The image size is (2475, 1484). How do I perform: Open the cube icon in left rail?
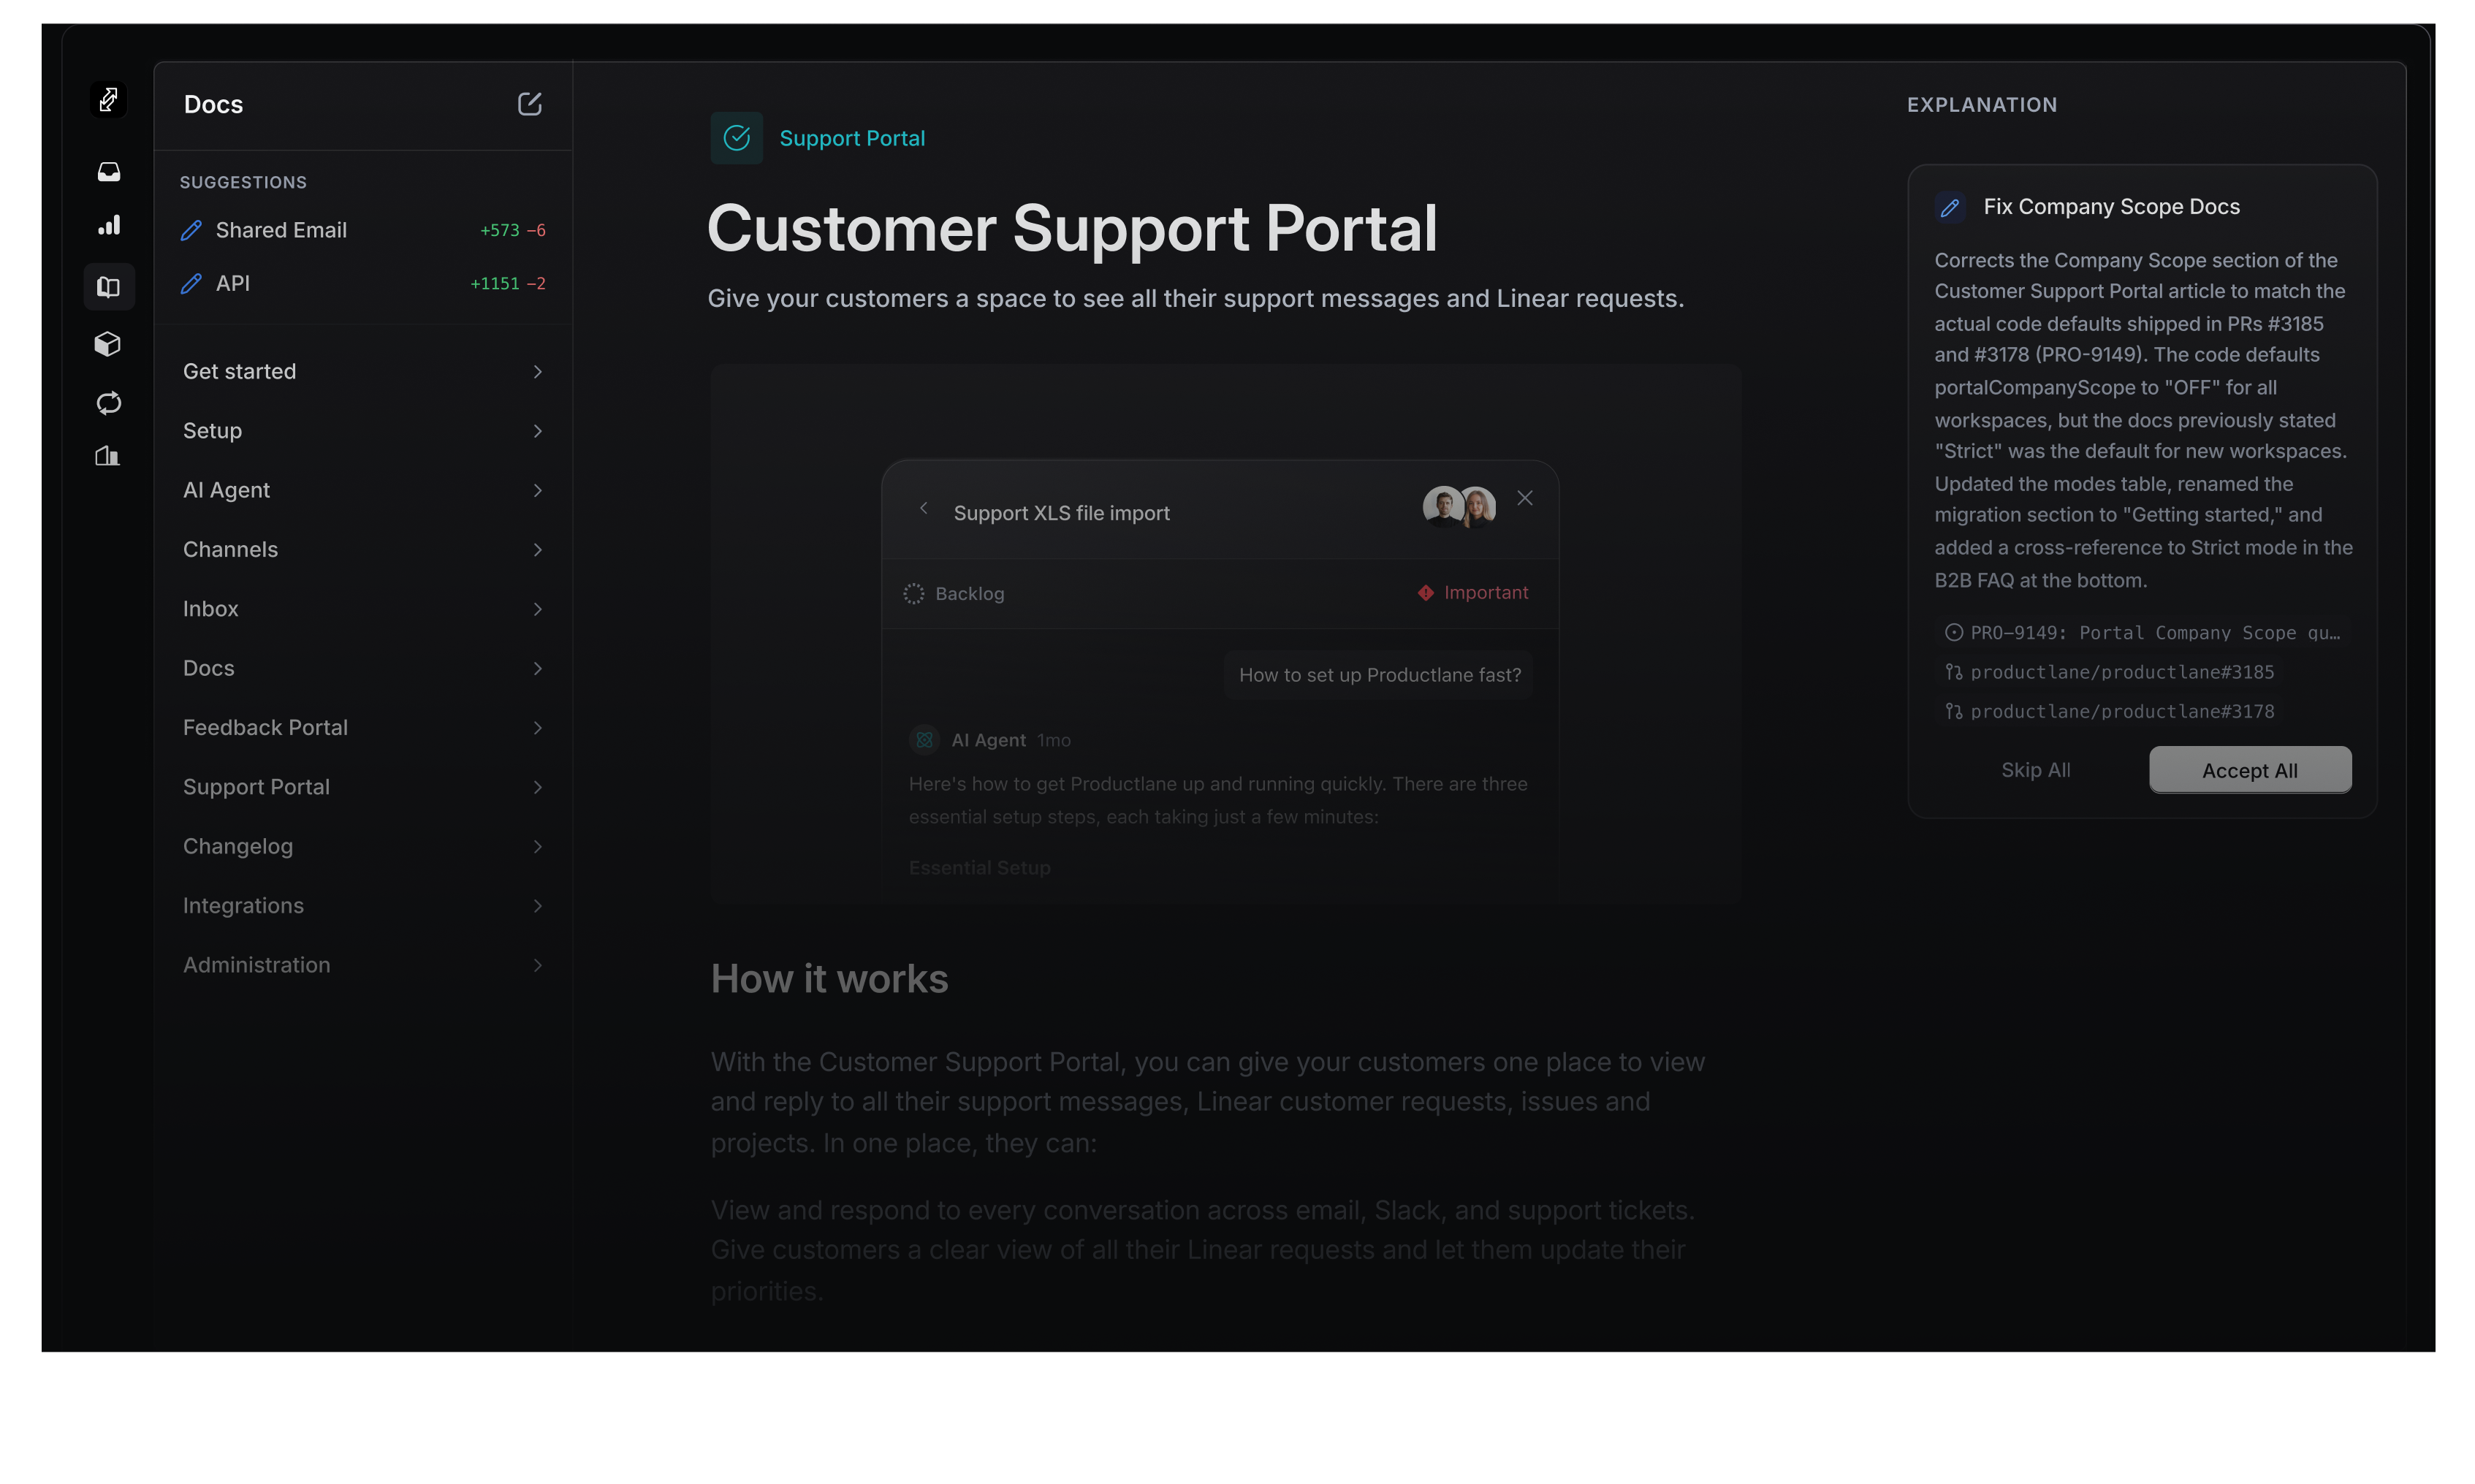coord(107,344)
